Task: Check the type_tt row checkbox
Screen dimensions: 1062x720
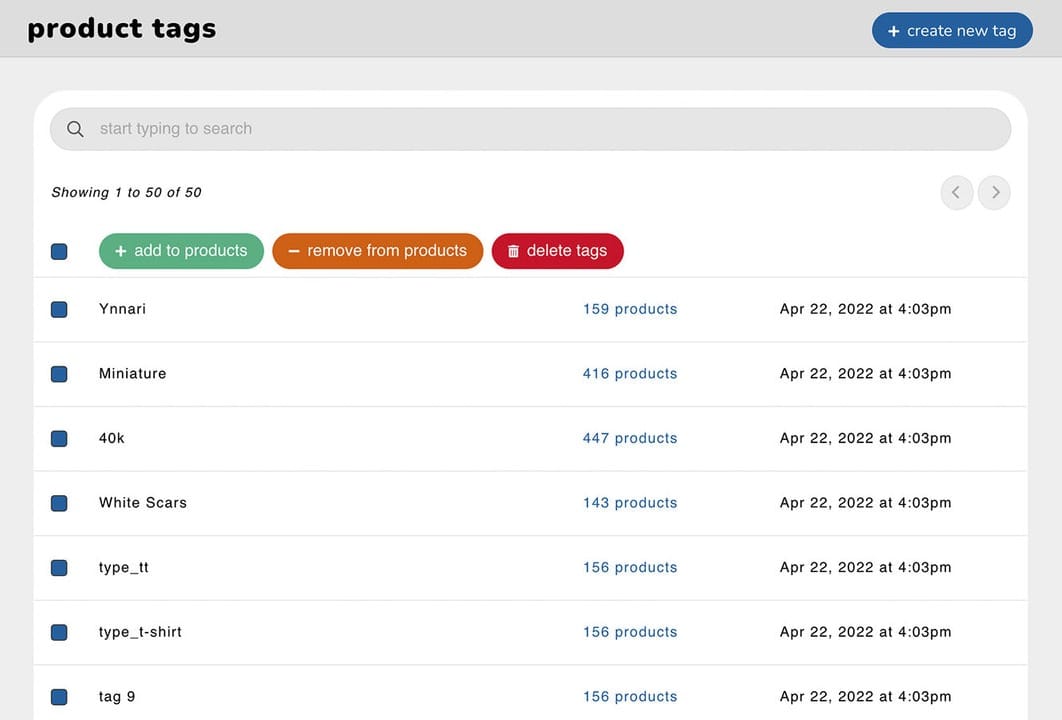Action: (58, 567)
